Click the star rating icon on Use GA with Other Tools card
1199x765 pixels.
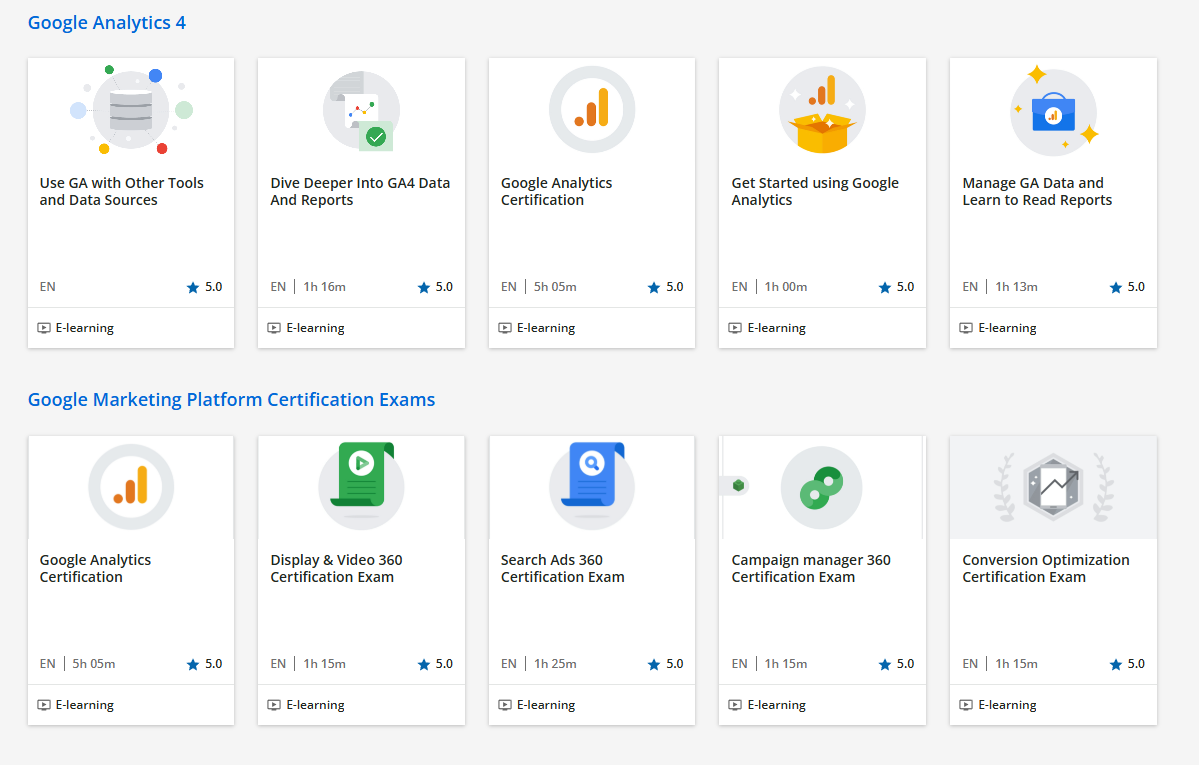click(x=193, y=288)
